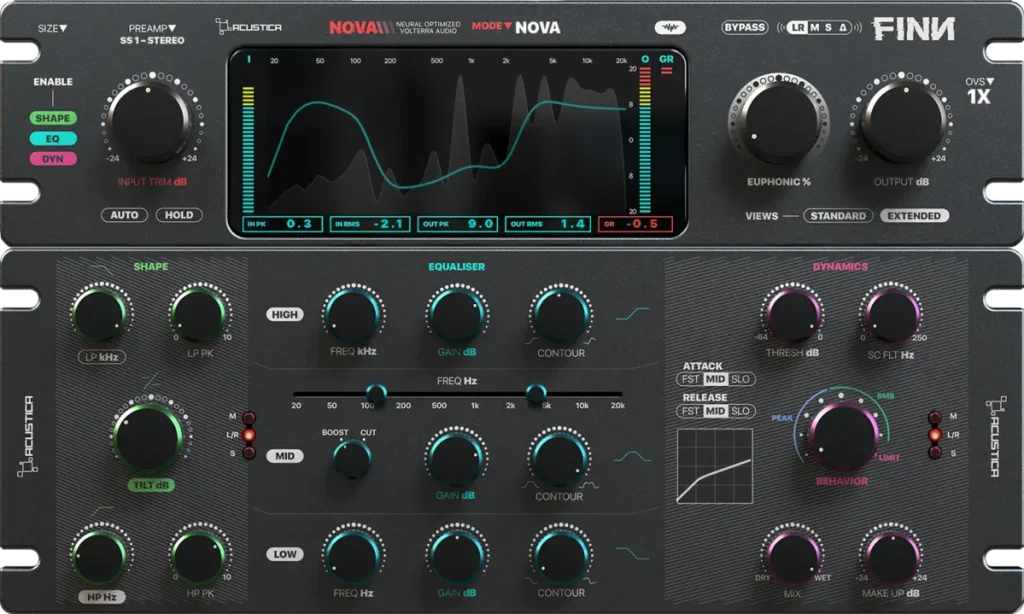The image size is (1024, 614).
Task: Click the BOOST/CUT mid knob
Action: tap(351, 459)
